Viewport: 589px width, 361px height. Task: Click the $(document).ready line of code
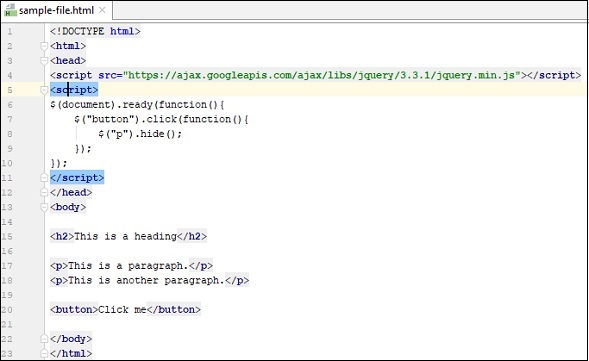point(137,104)
